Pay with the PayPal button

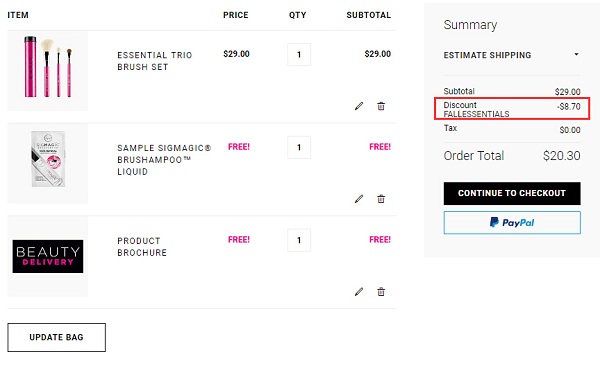coord(512,222)
